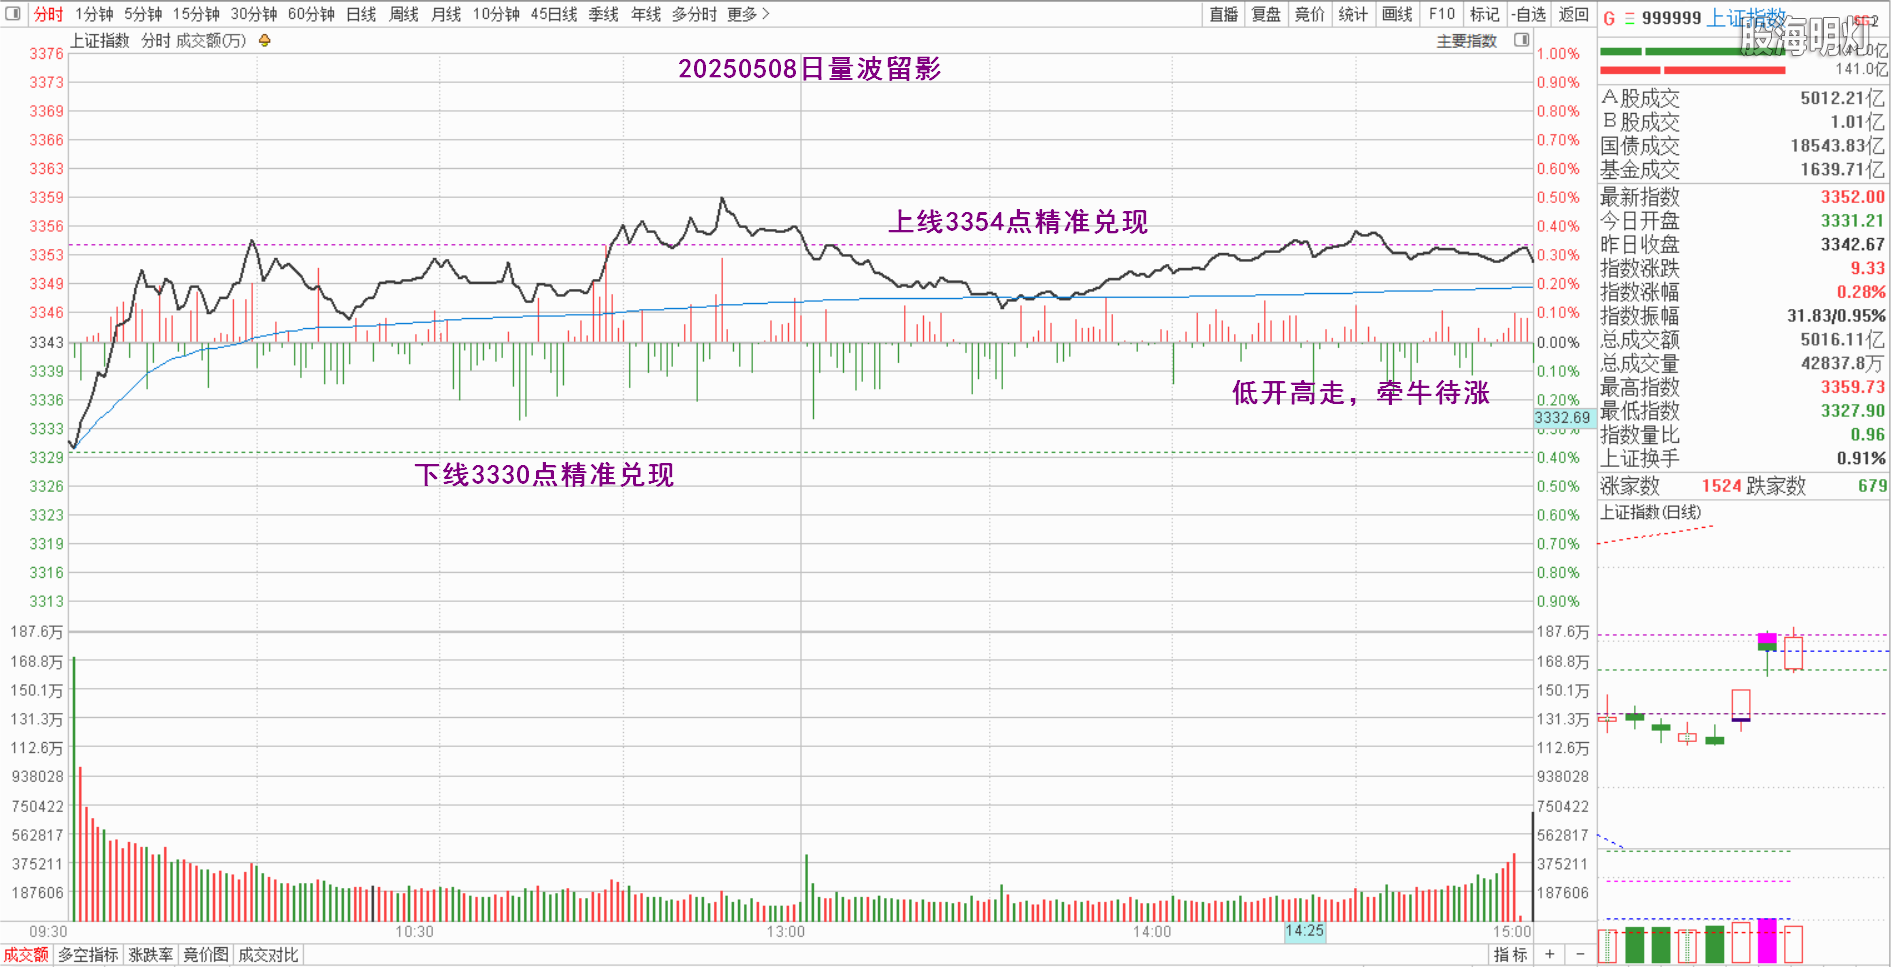Screen dimensions: 1891x967
Task: Select the 成交对比 bottom tab
Action: pos(268,955)
